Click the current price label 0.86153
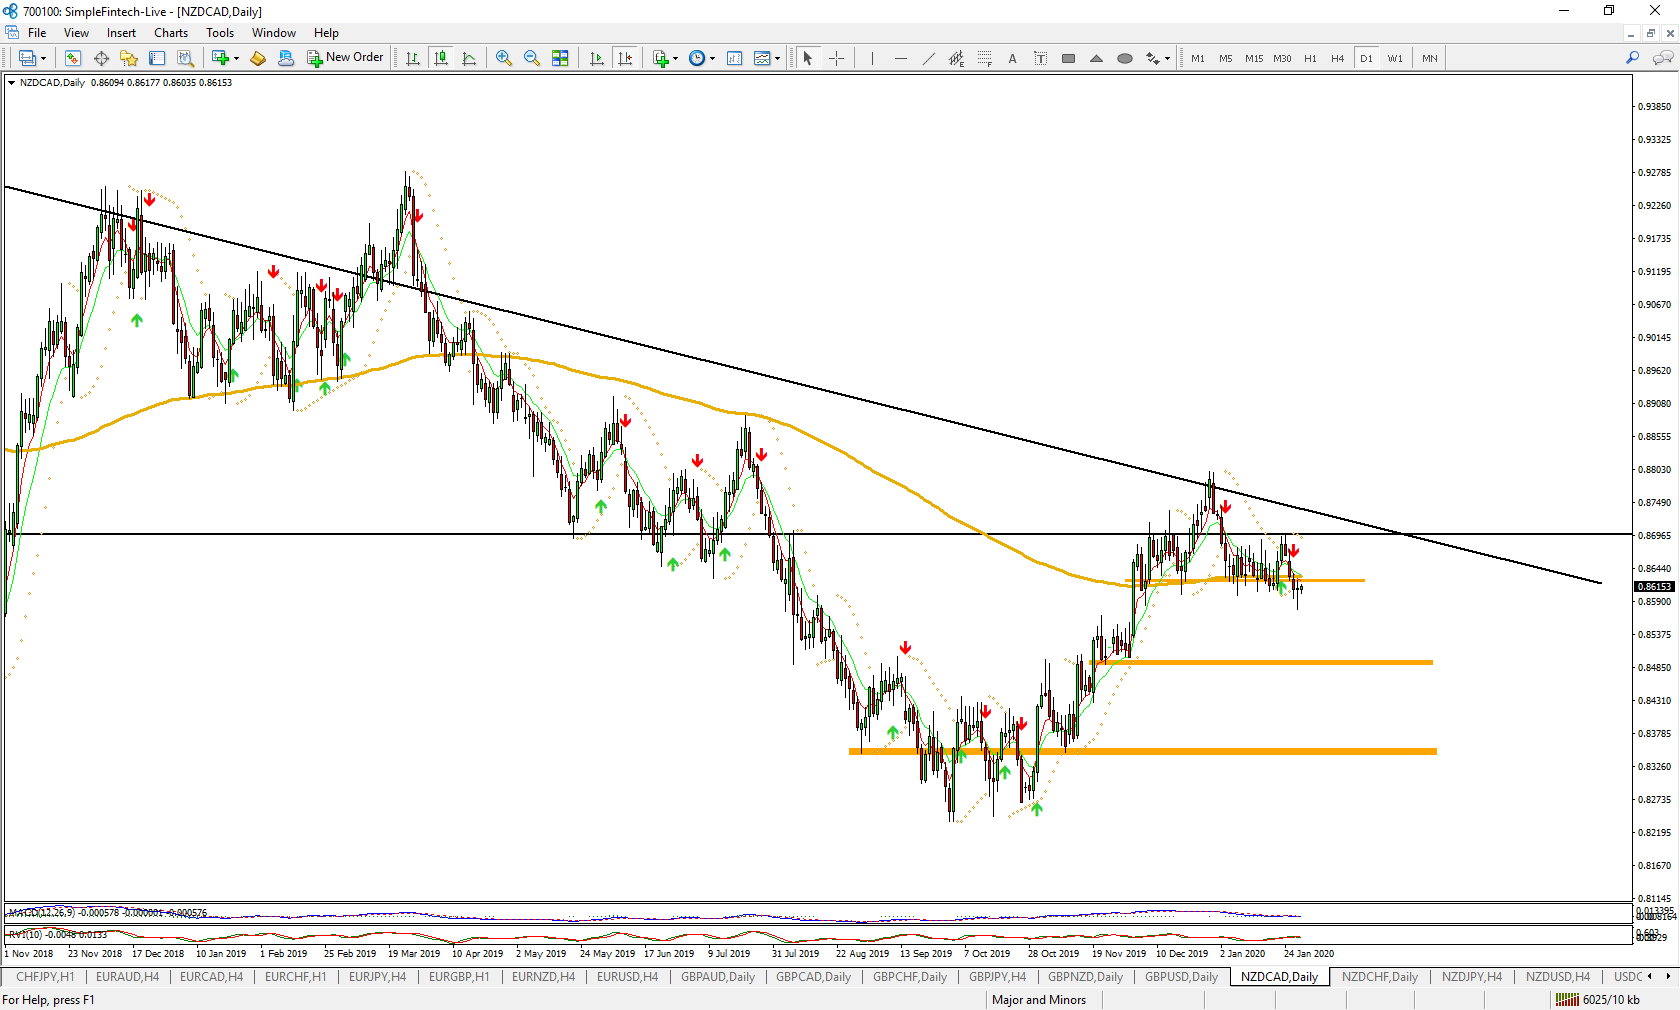Screen dimensions: 1680x1010 [1654, 586]
